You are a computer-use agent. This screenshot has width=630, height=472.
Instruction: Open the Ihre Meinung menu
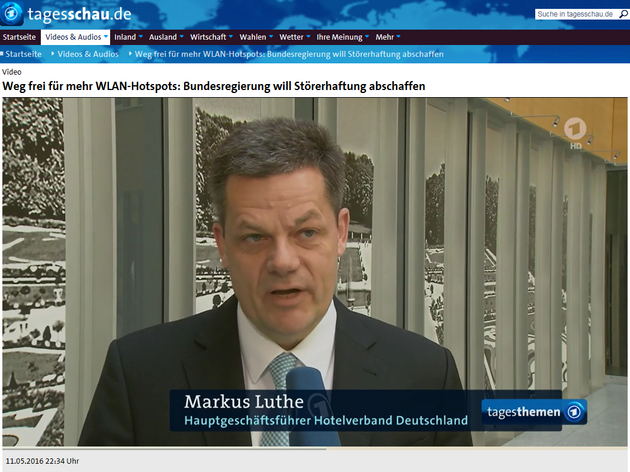[x=338, y=37]
